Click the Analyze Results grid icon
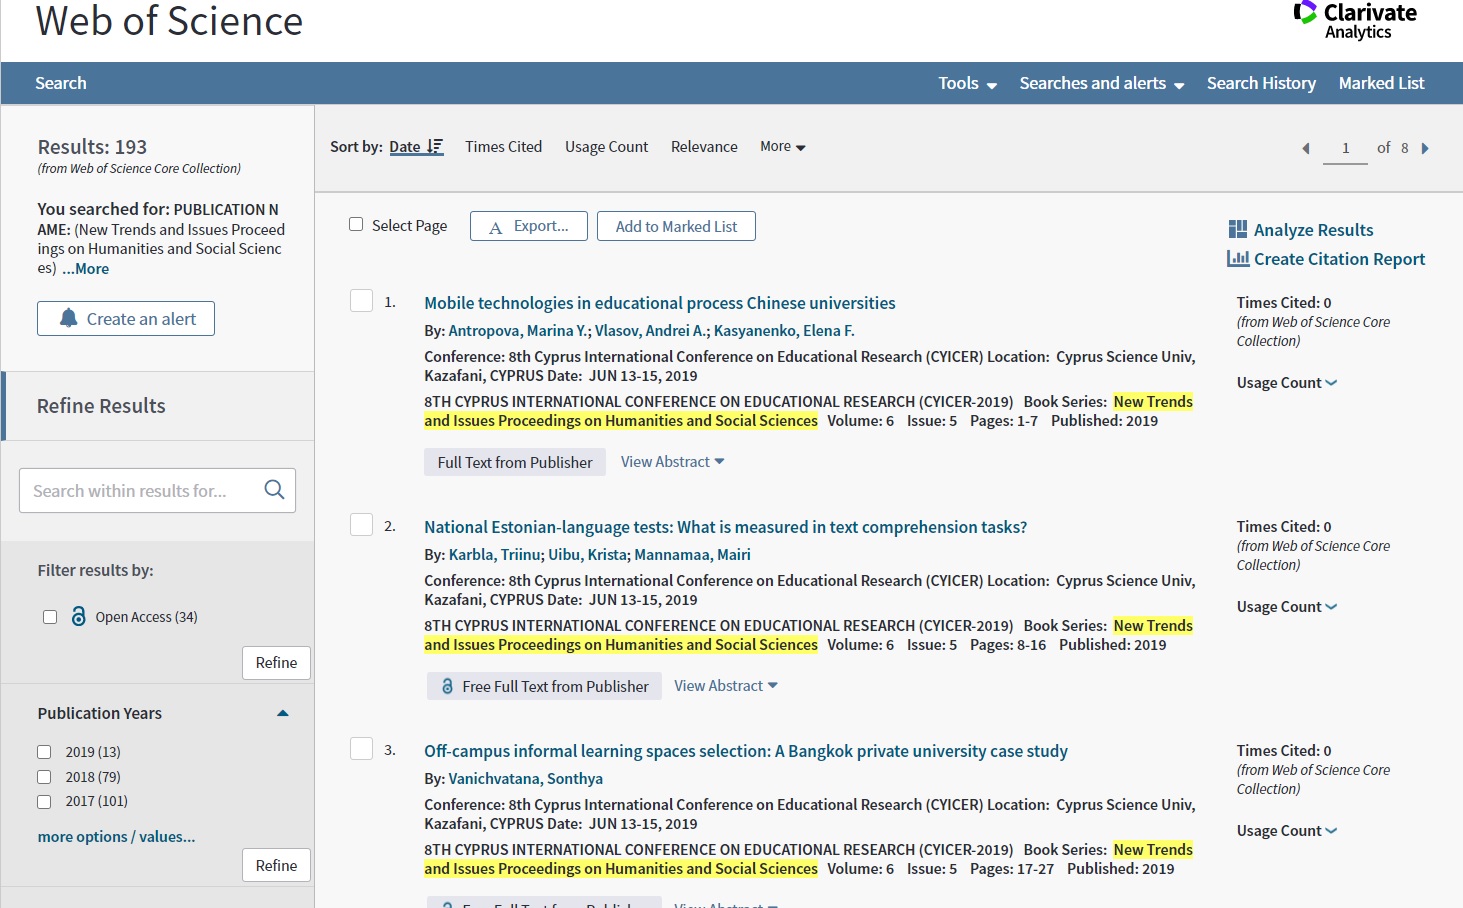 [x=1238, y=229]
